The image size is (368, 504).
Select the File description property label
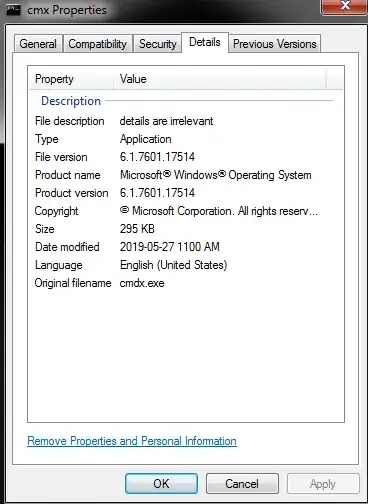[x=70, y=121]
